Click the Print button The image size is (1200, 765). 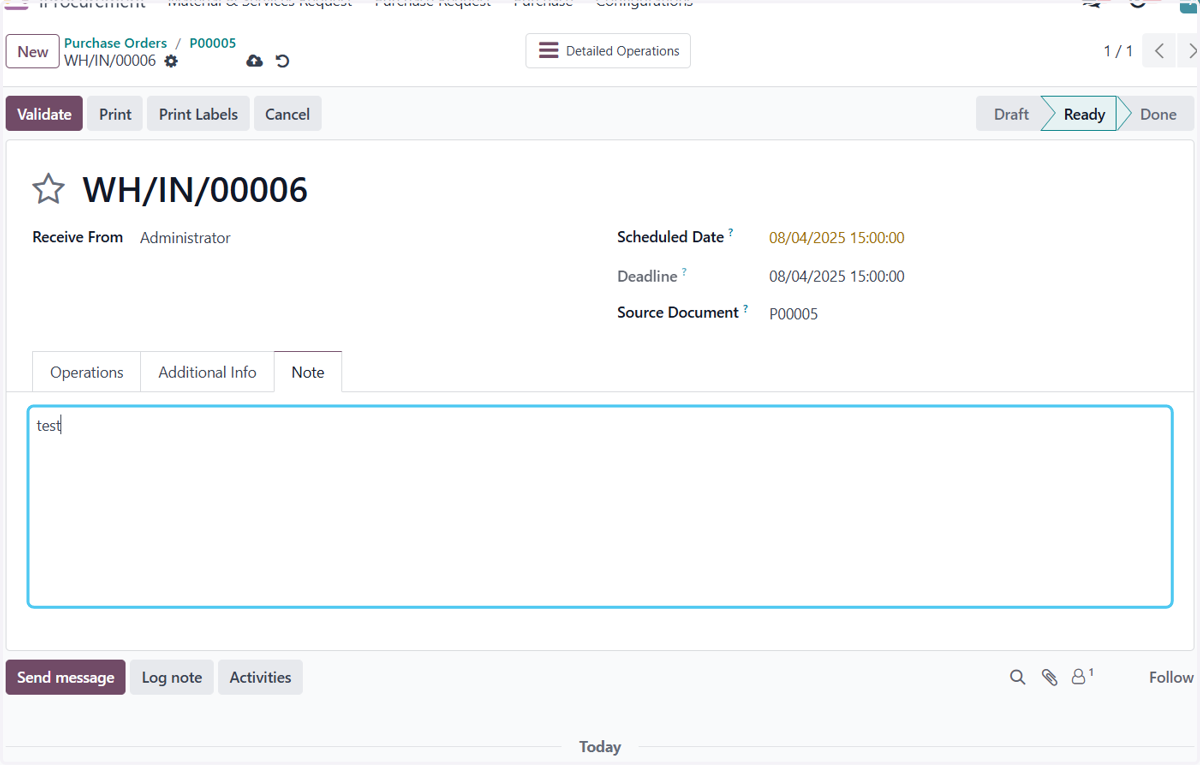click(x=115, y=114)
